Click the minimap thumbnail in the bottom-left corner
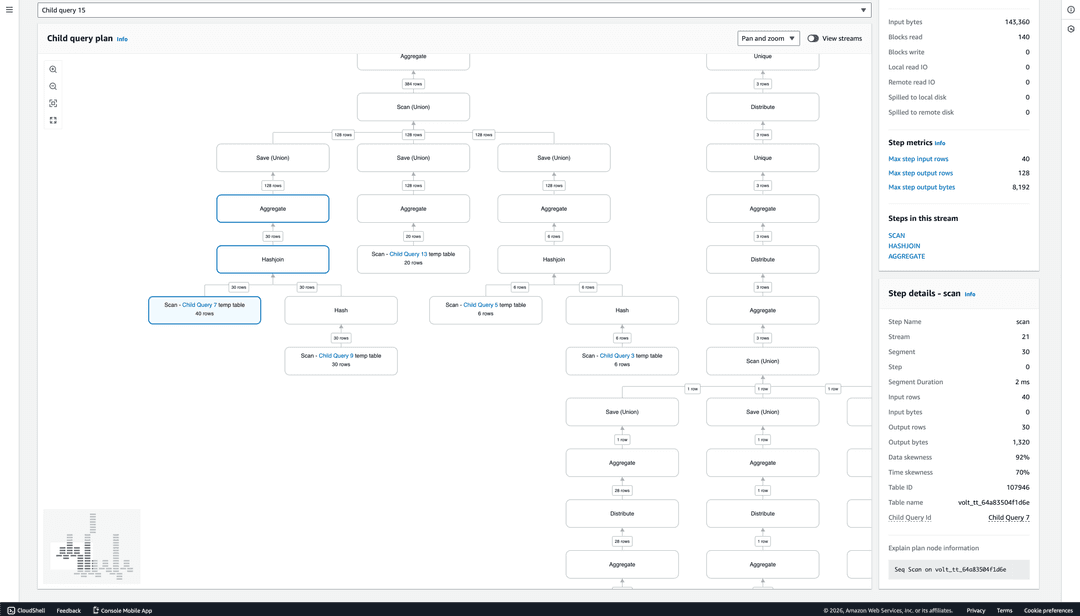 [x=91, y=546]
